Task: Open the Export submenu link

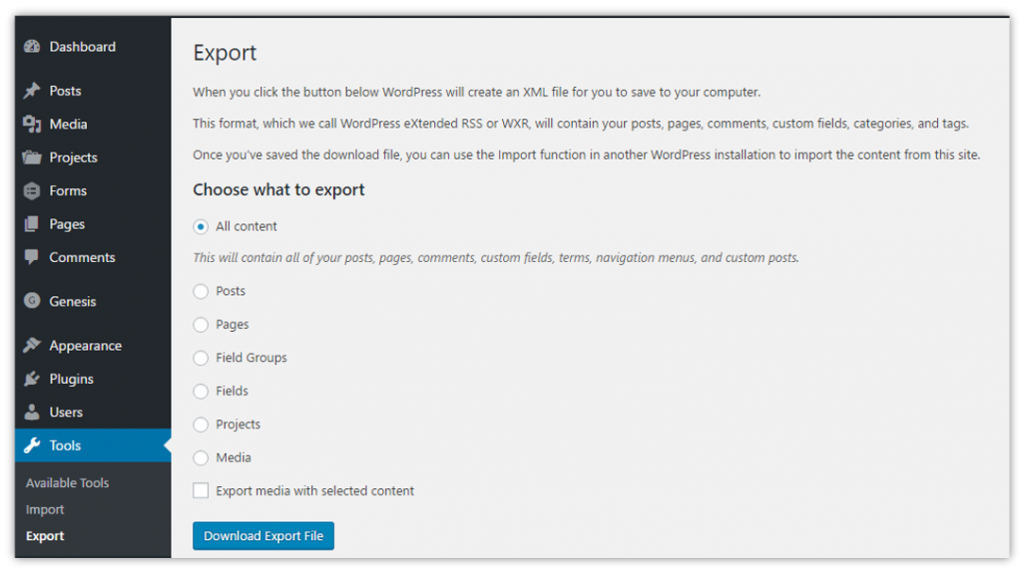Action: 45,536
